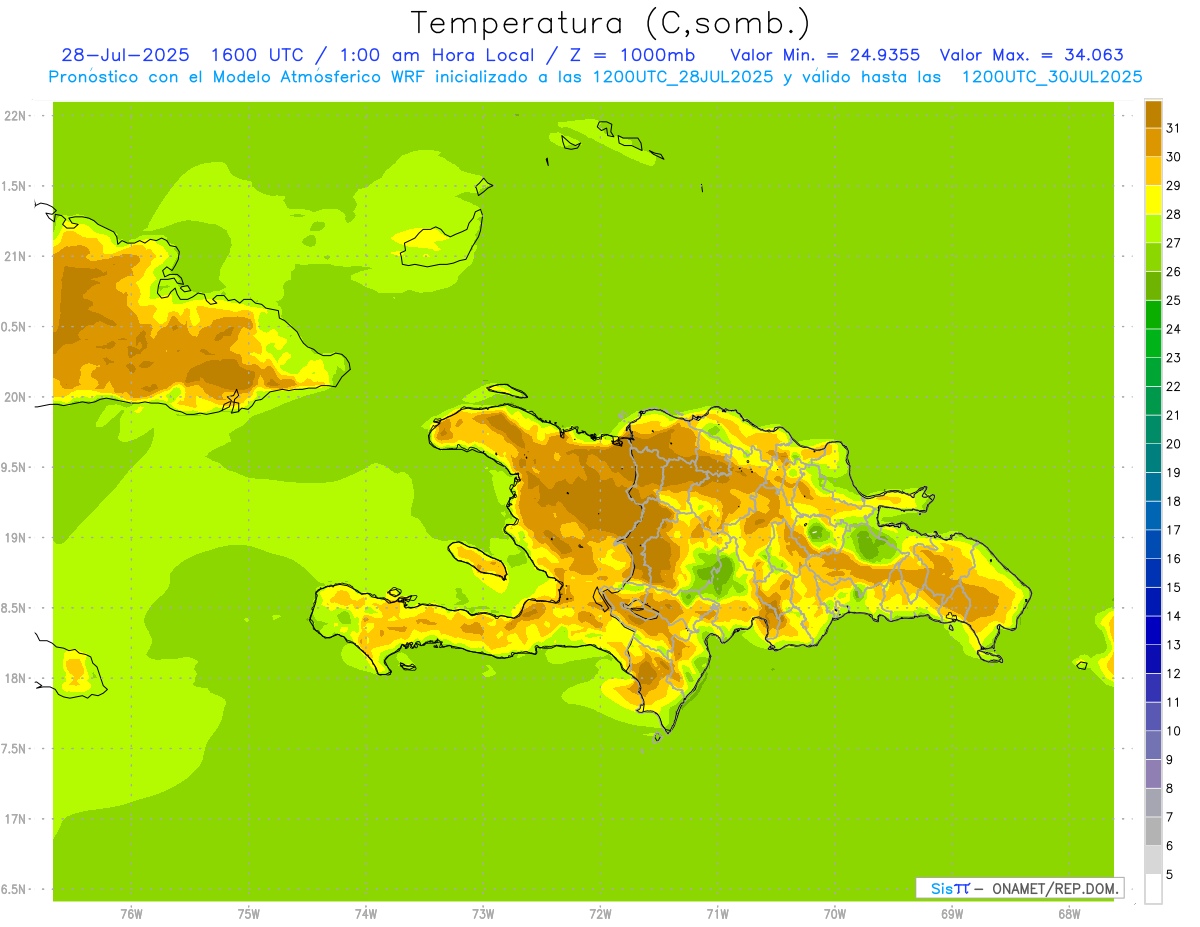Click the "76W" longitude axis label
This screenshot has width=1200, height=927.
pos(132,914)
